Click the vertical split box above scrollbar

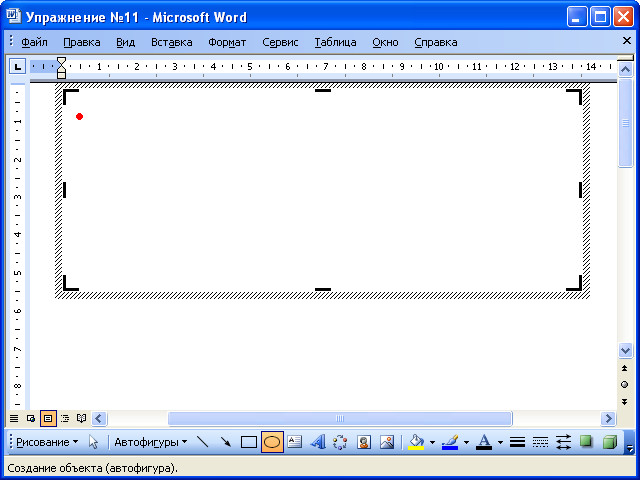coord(625,58)
